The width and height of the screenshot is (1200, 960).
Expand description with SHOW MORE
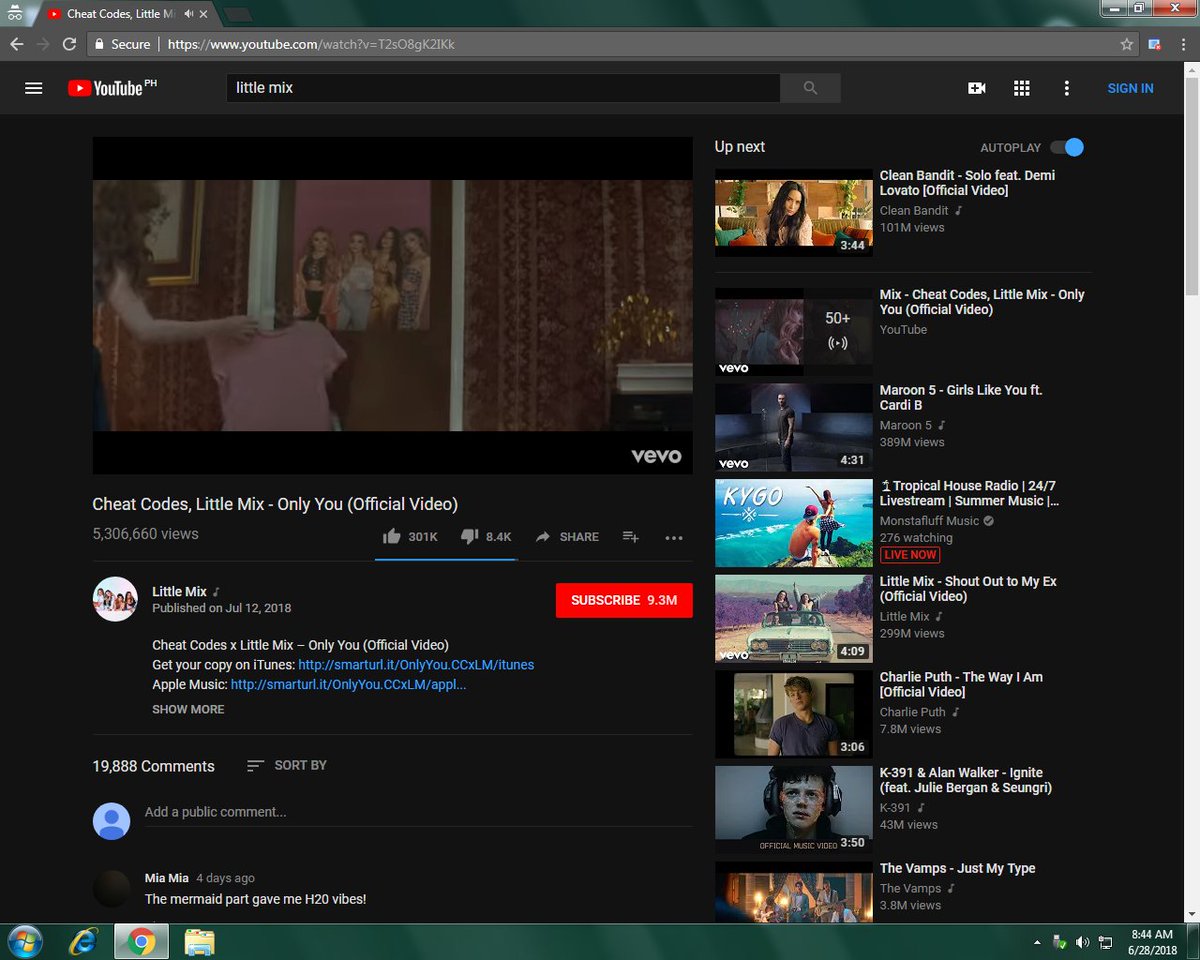tap(188, 709)
